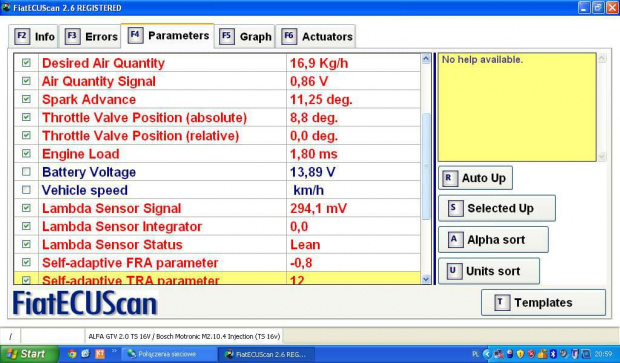Click help panel scroll up arrow
The image size is (620, 363).
click(602, 59)
